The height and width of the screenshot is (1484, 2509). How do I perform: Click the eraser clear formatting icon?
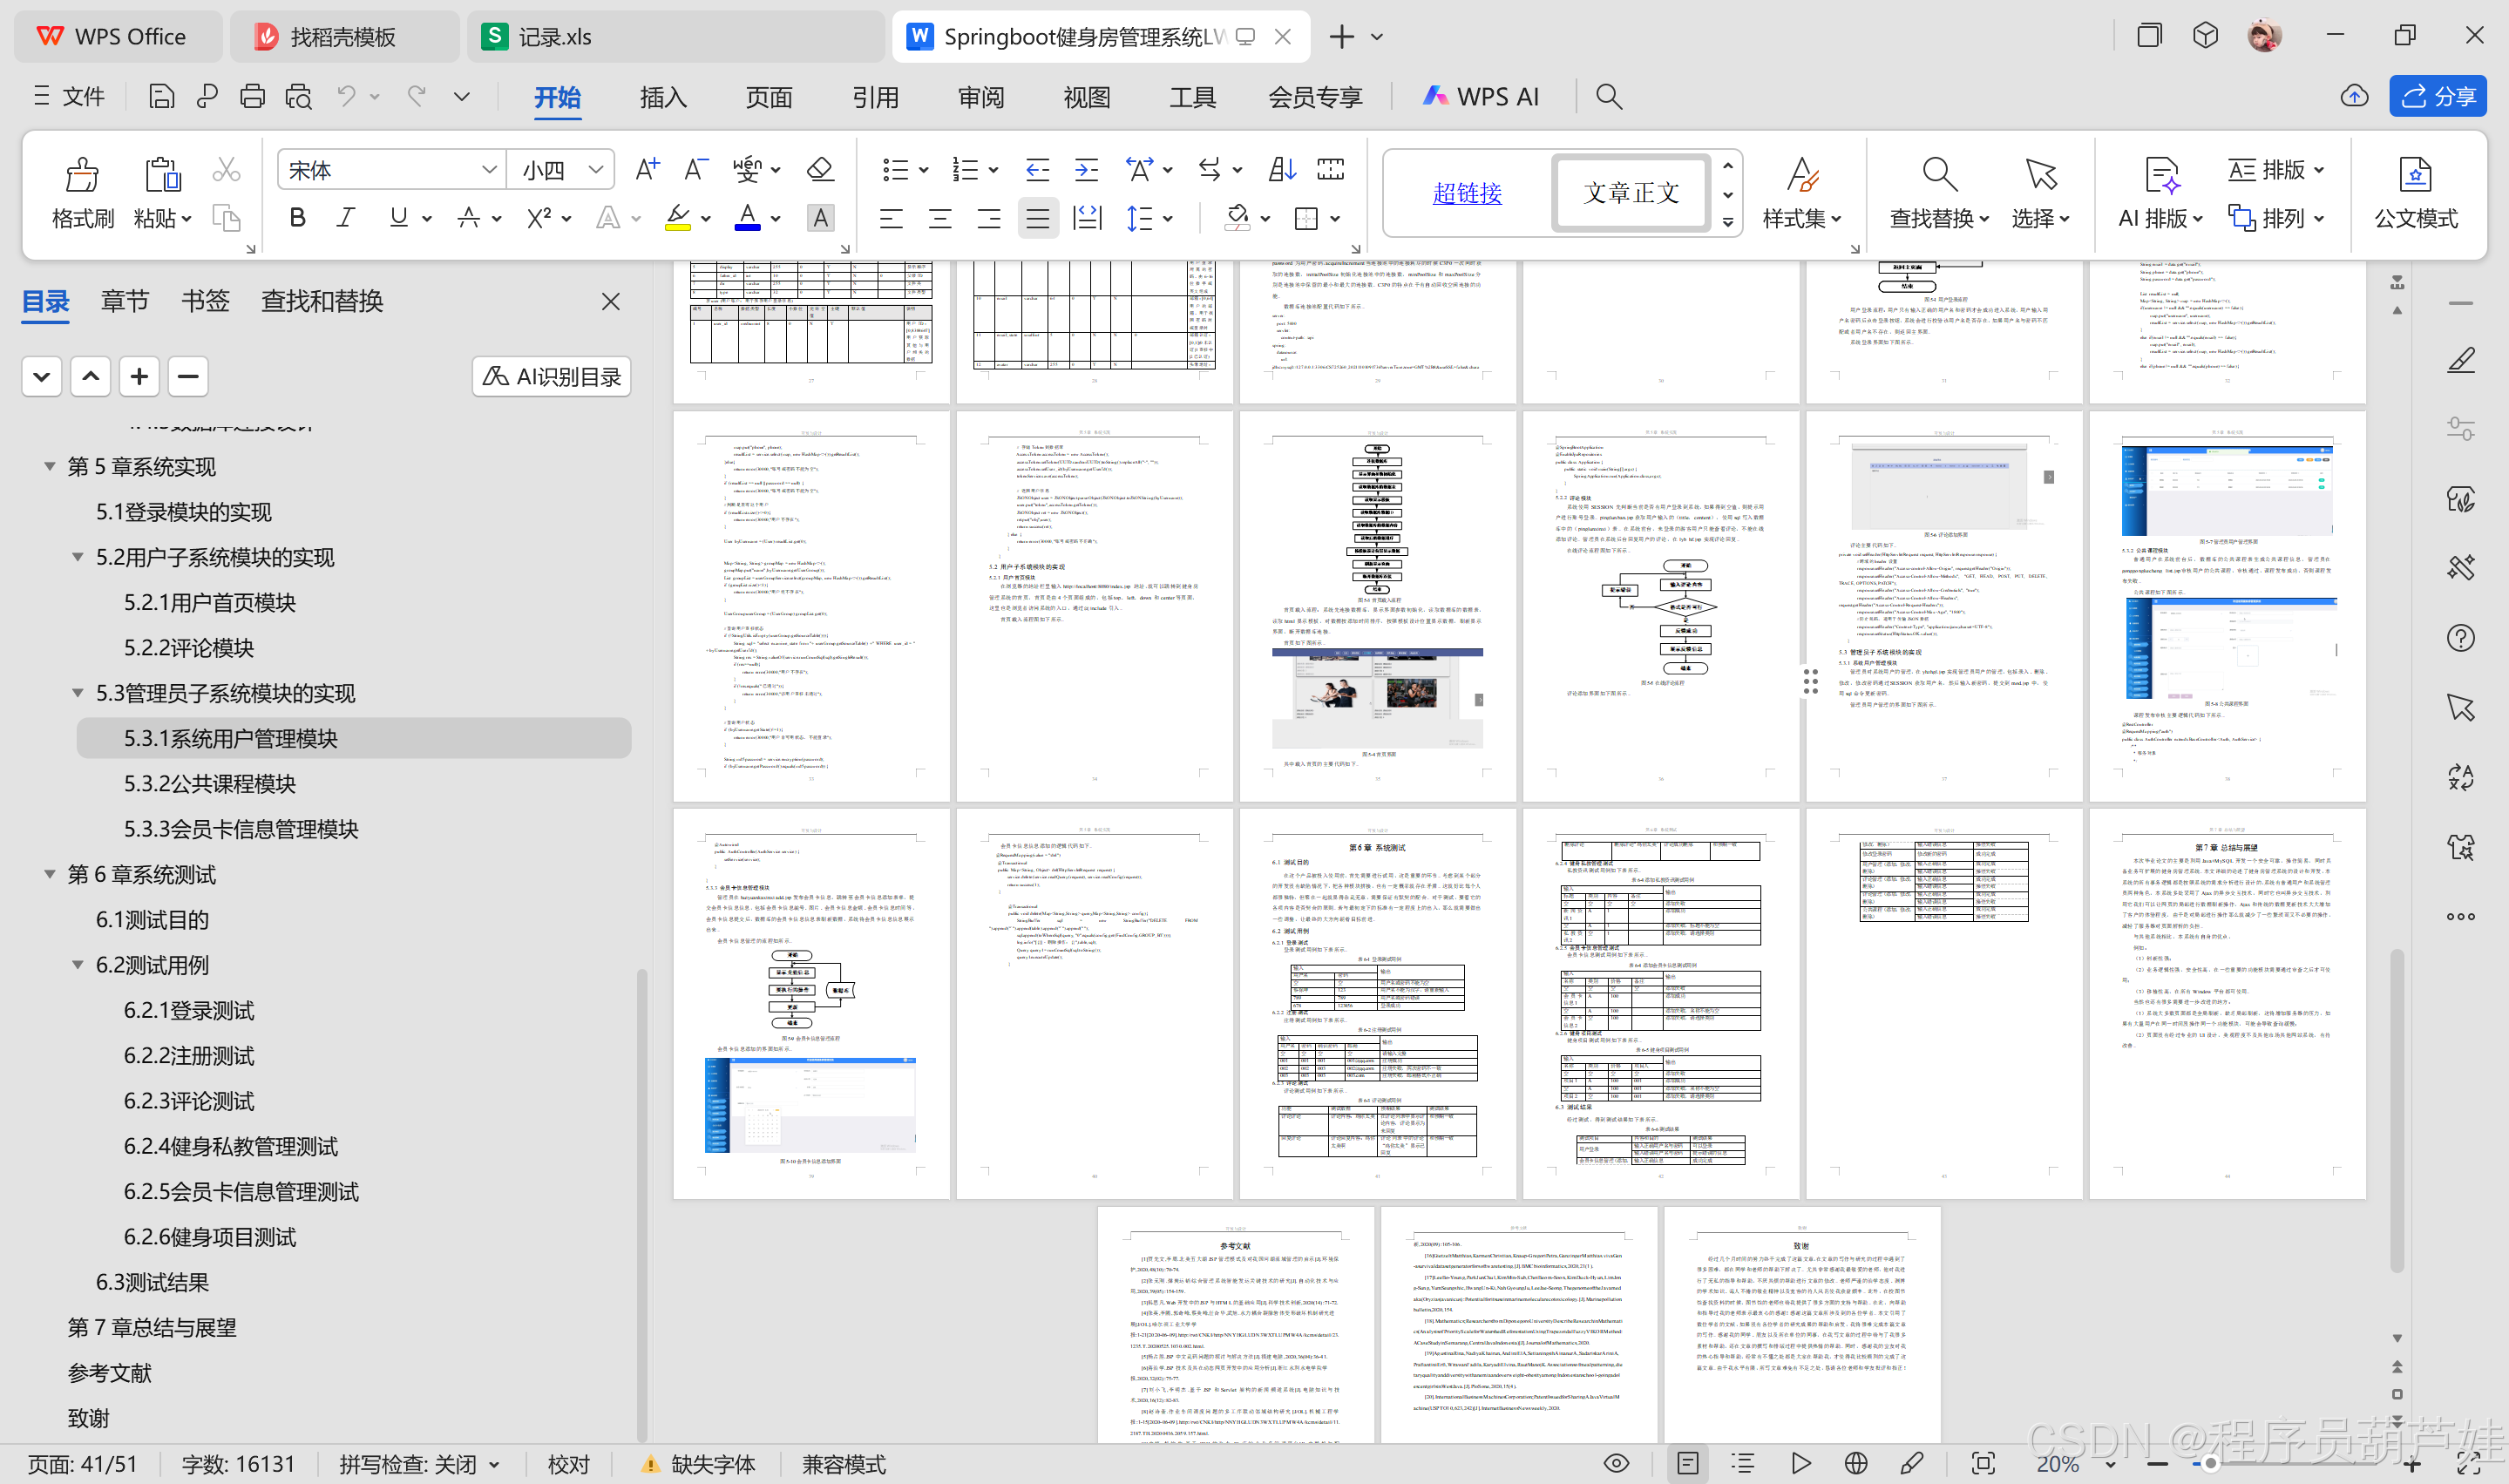point(820,170)
